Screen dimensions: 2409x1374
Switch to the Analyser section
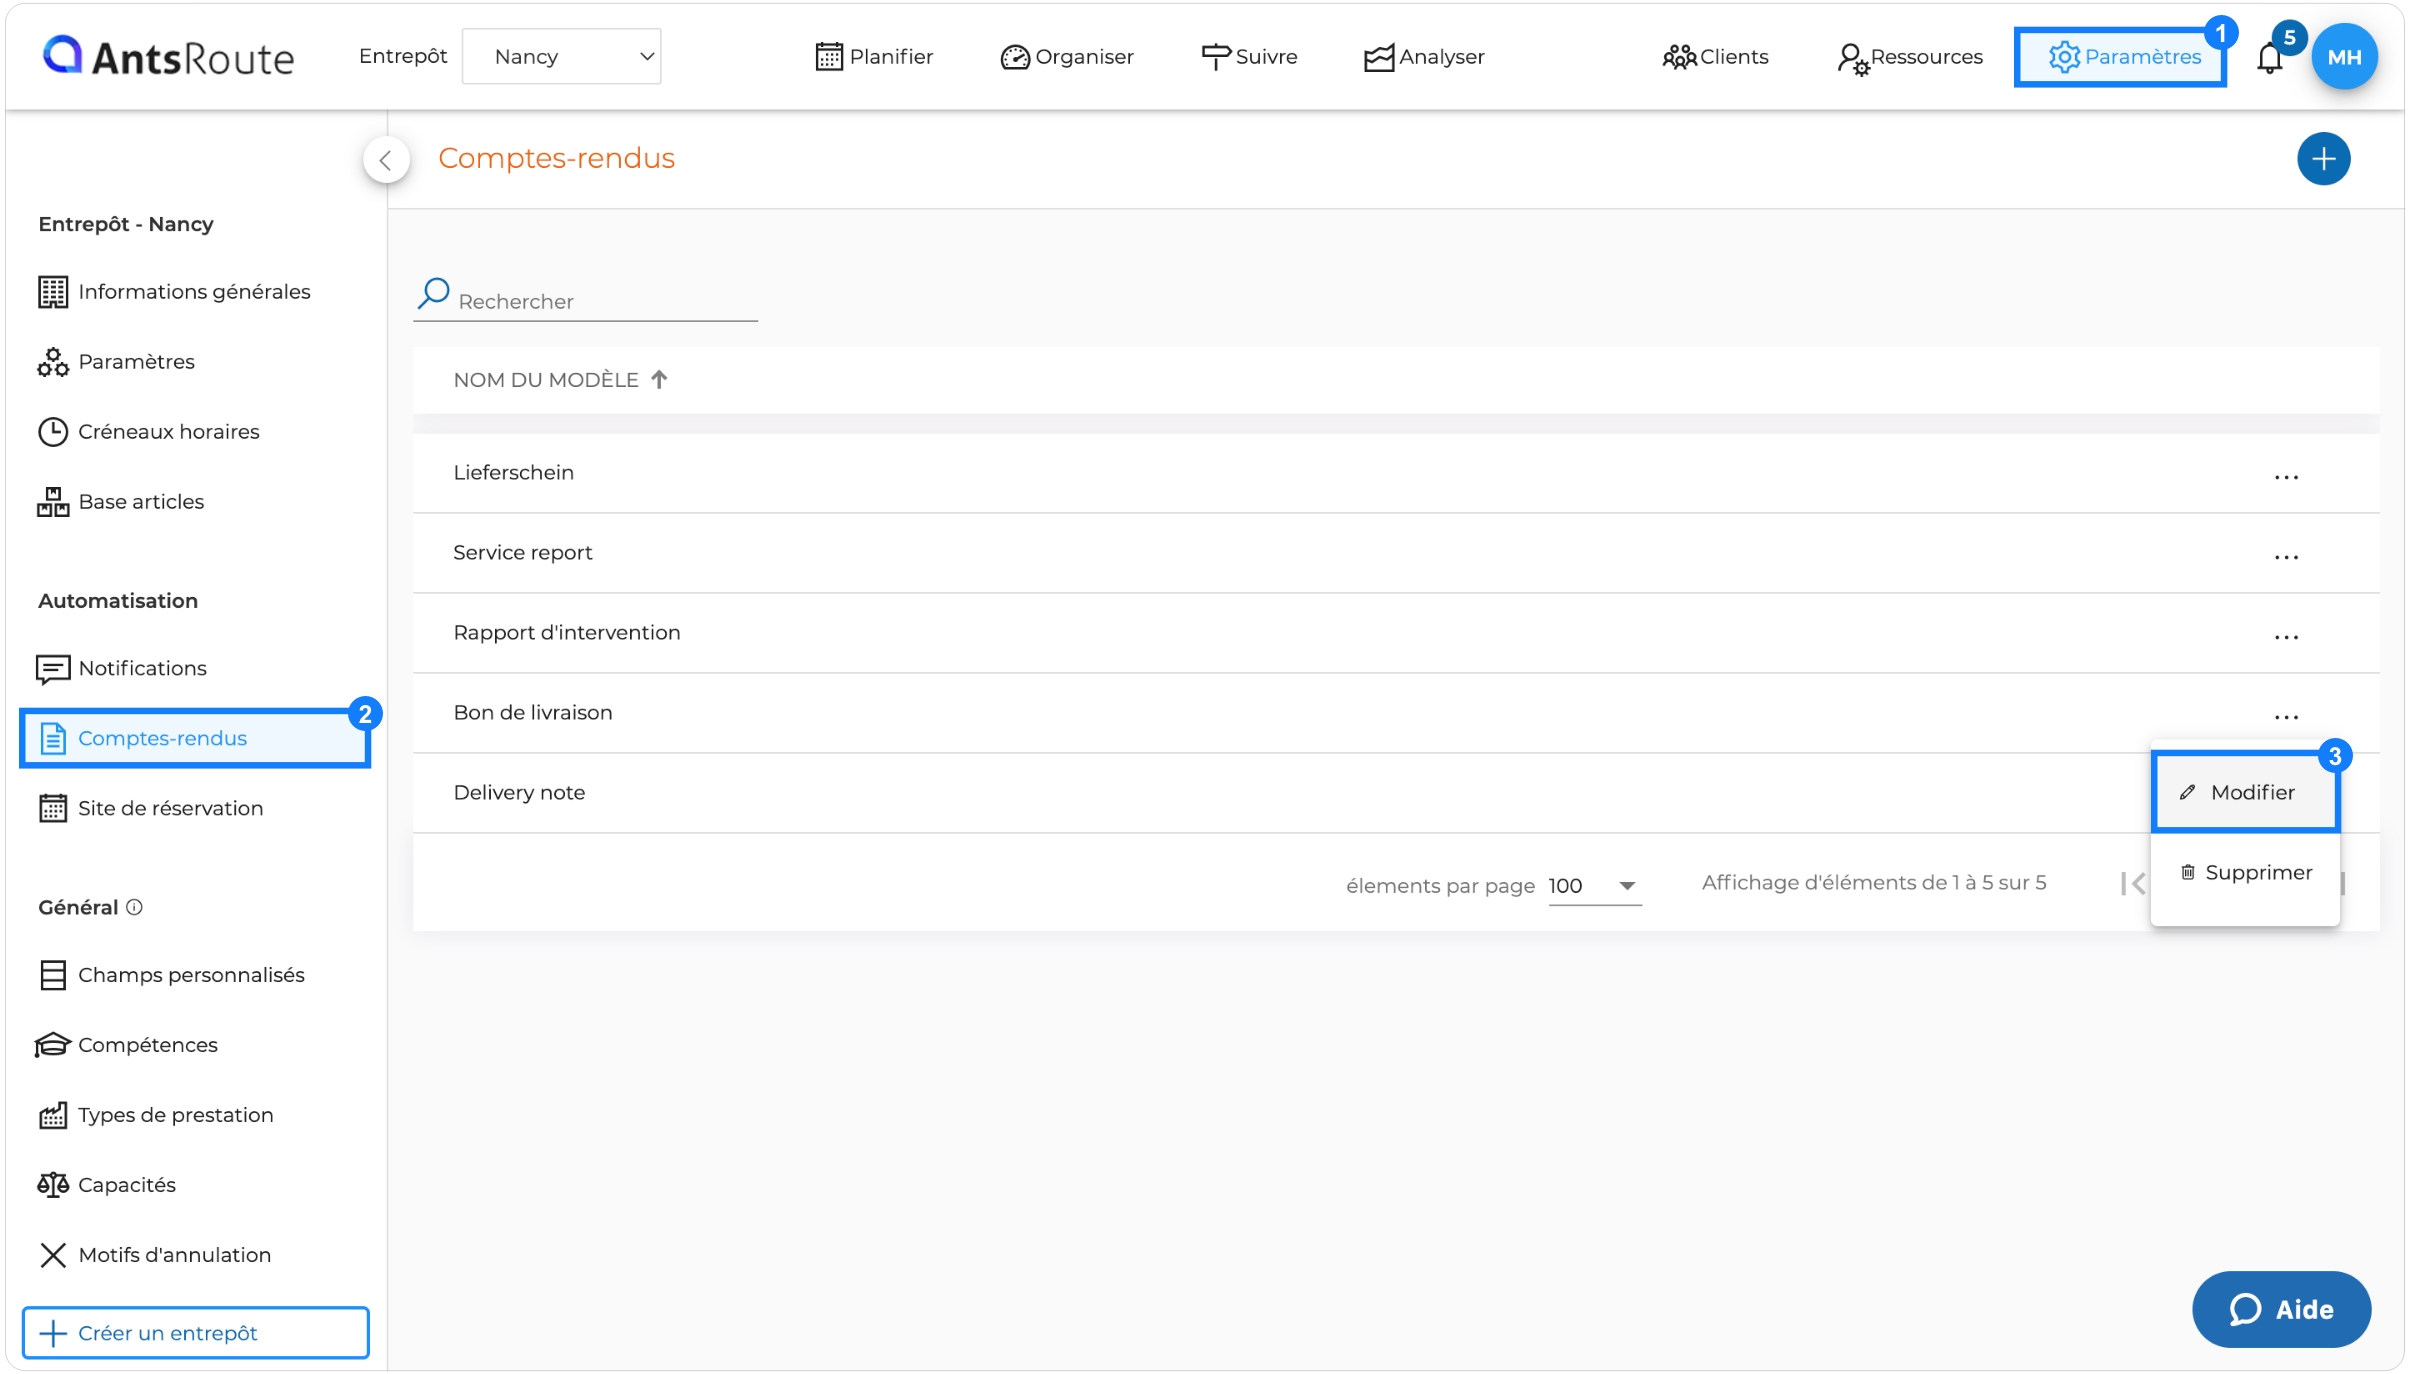1424,57
